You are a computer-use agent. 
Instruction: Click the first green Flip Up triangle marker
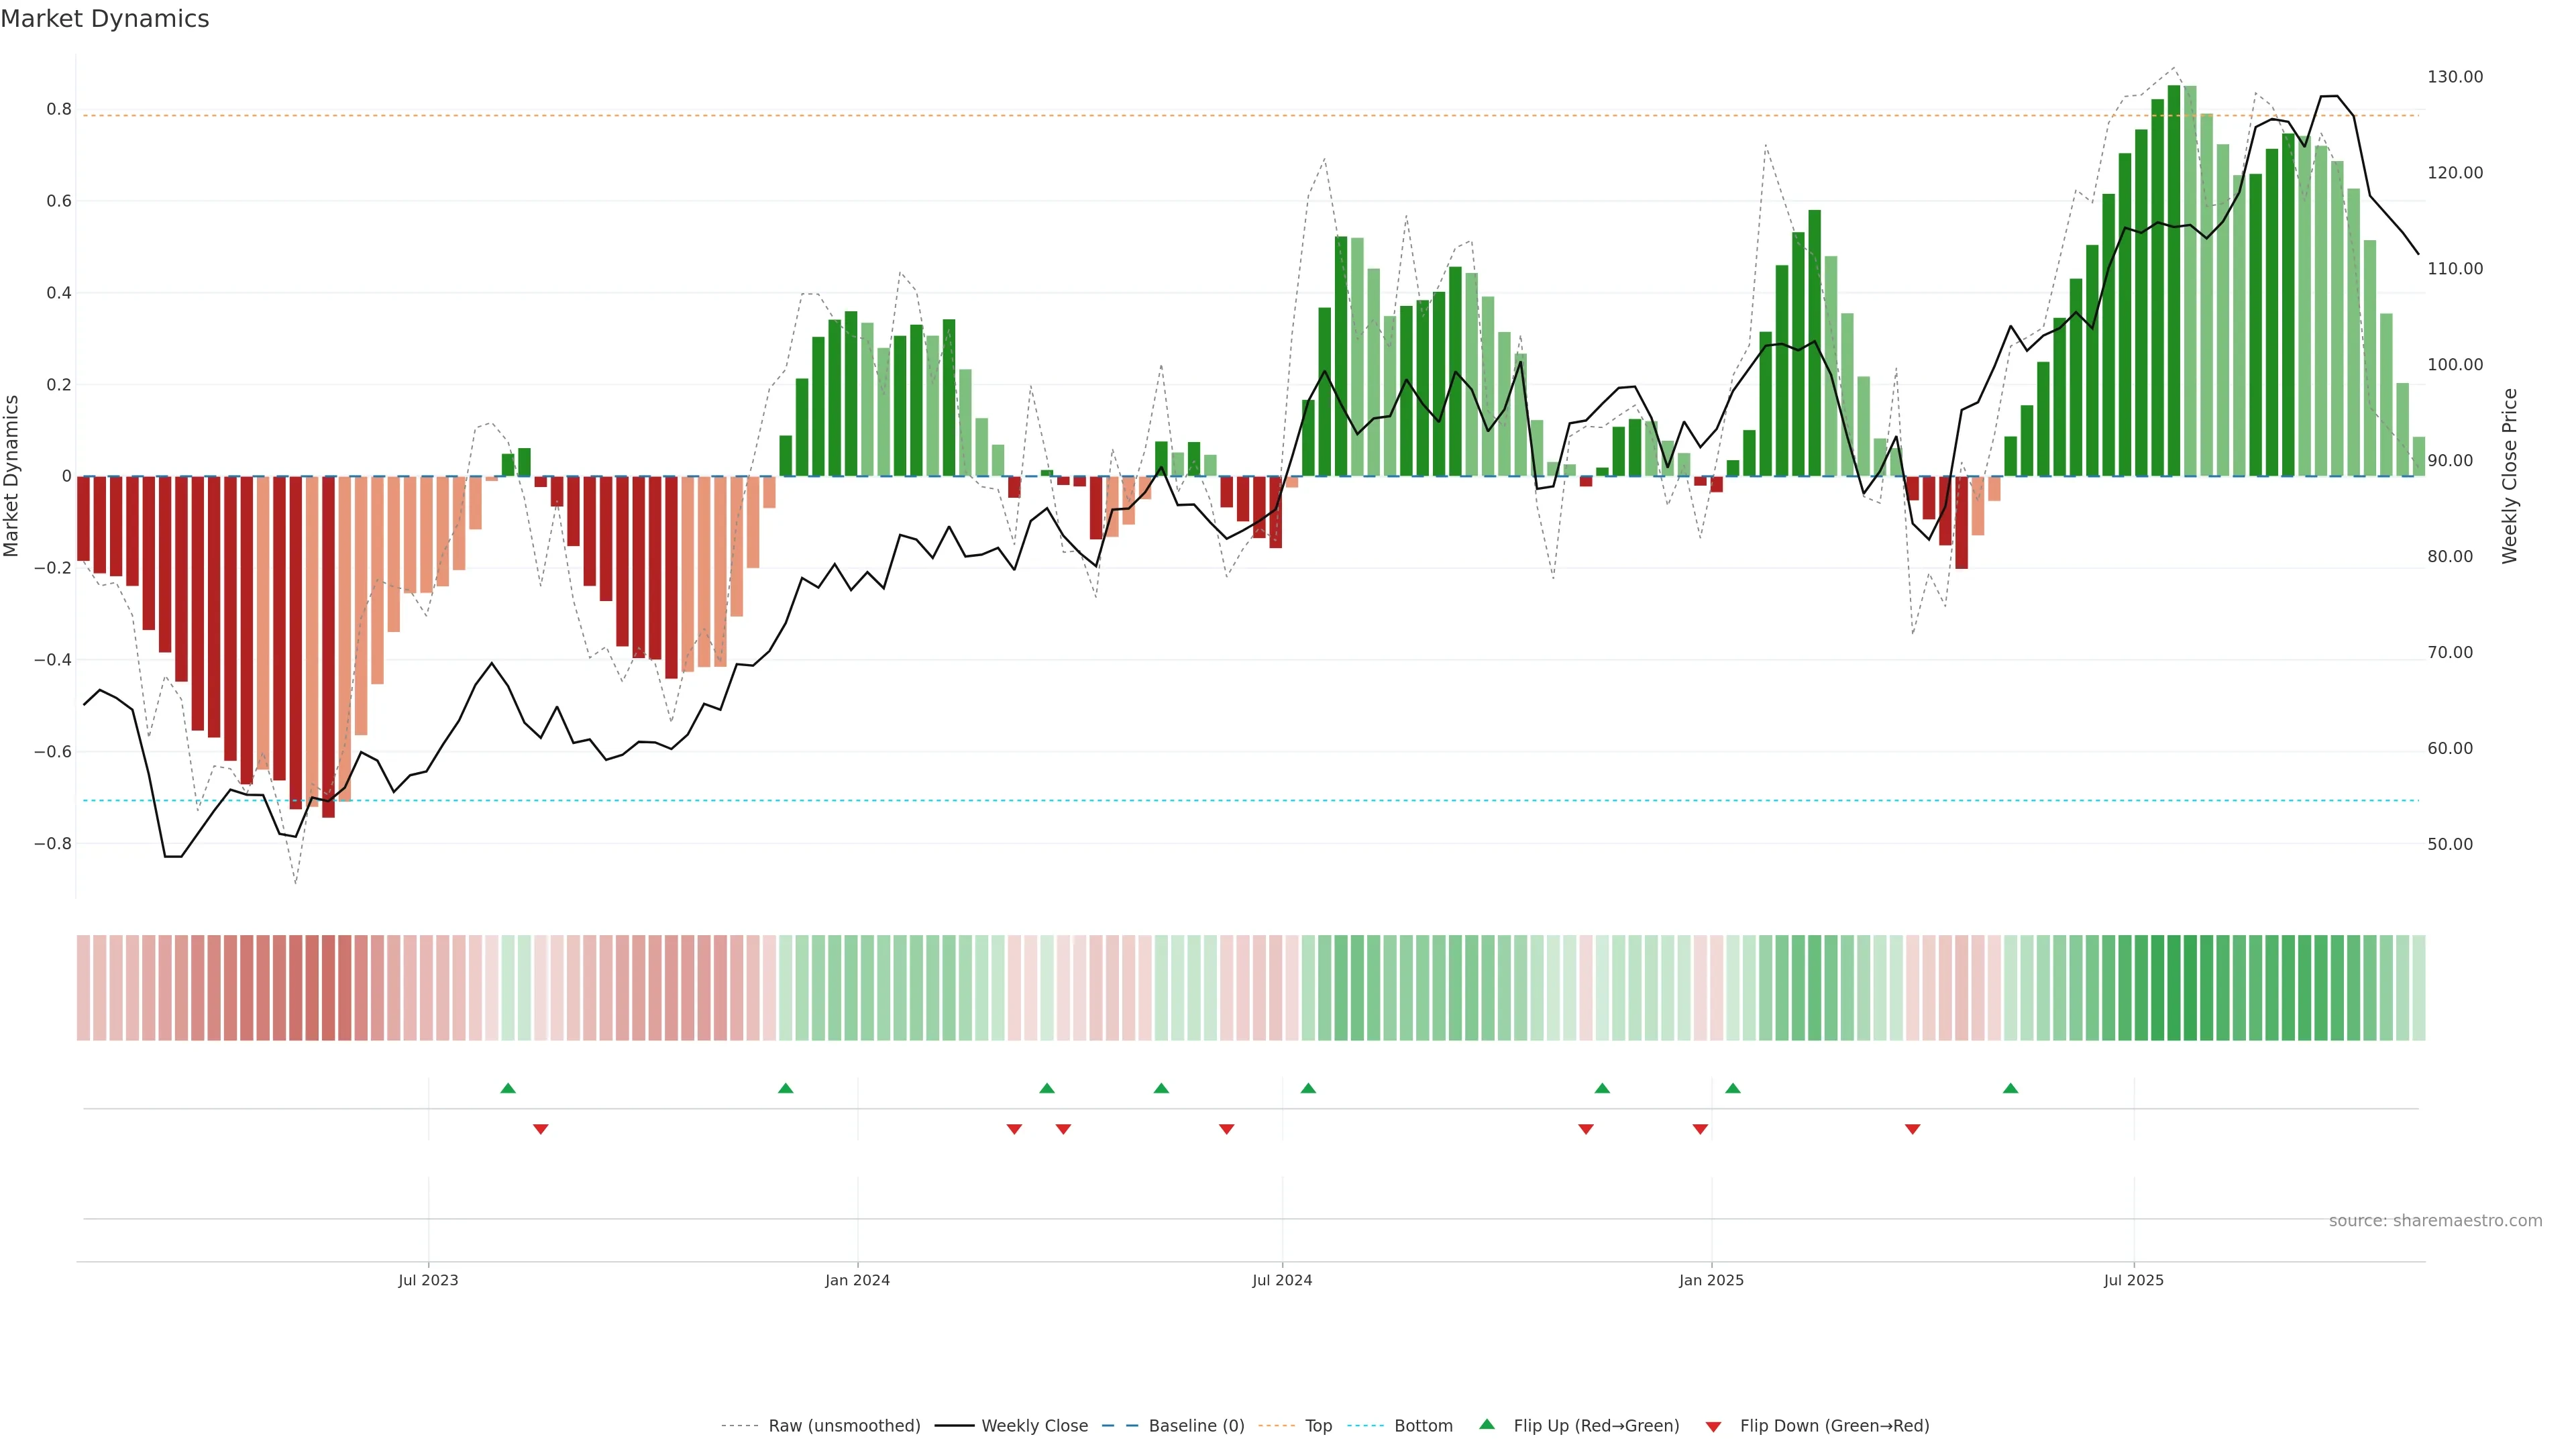coord(508,1088)
